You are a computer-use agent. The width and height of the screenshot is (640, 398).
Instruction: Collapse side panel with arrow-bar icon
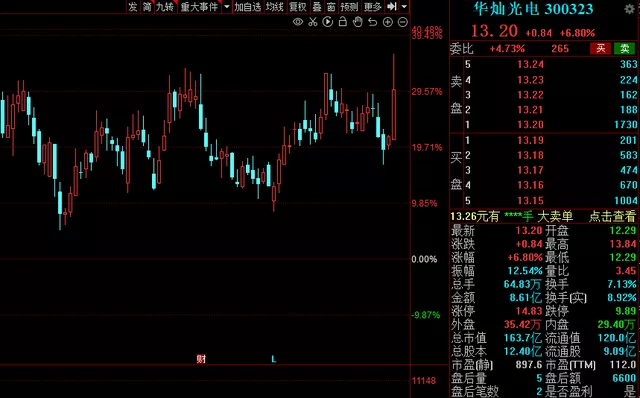(x=392, y=6)
